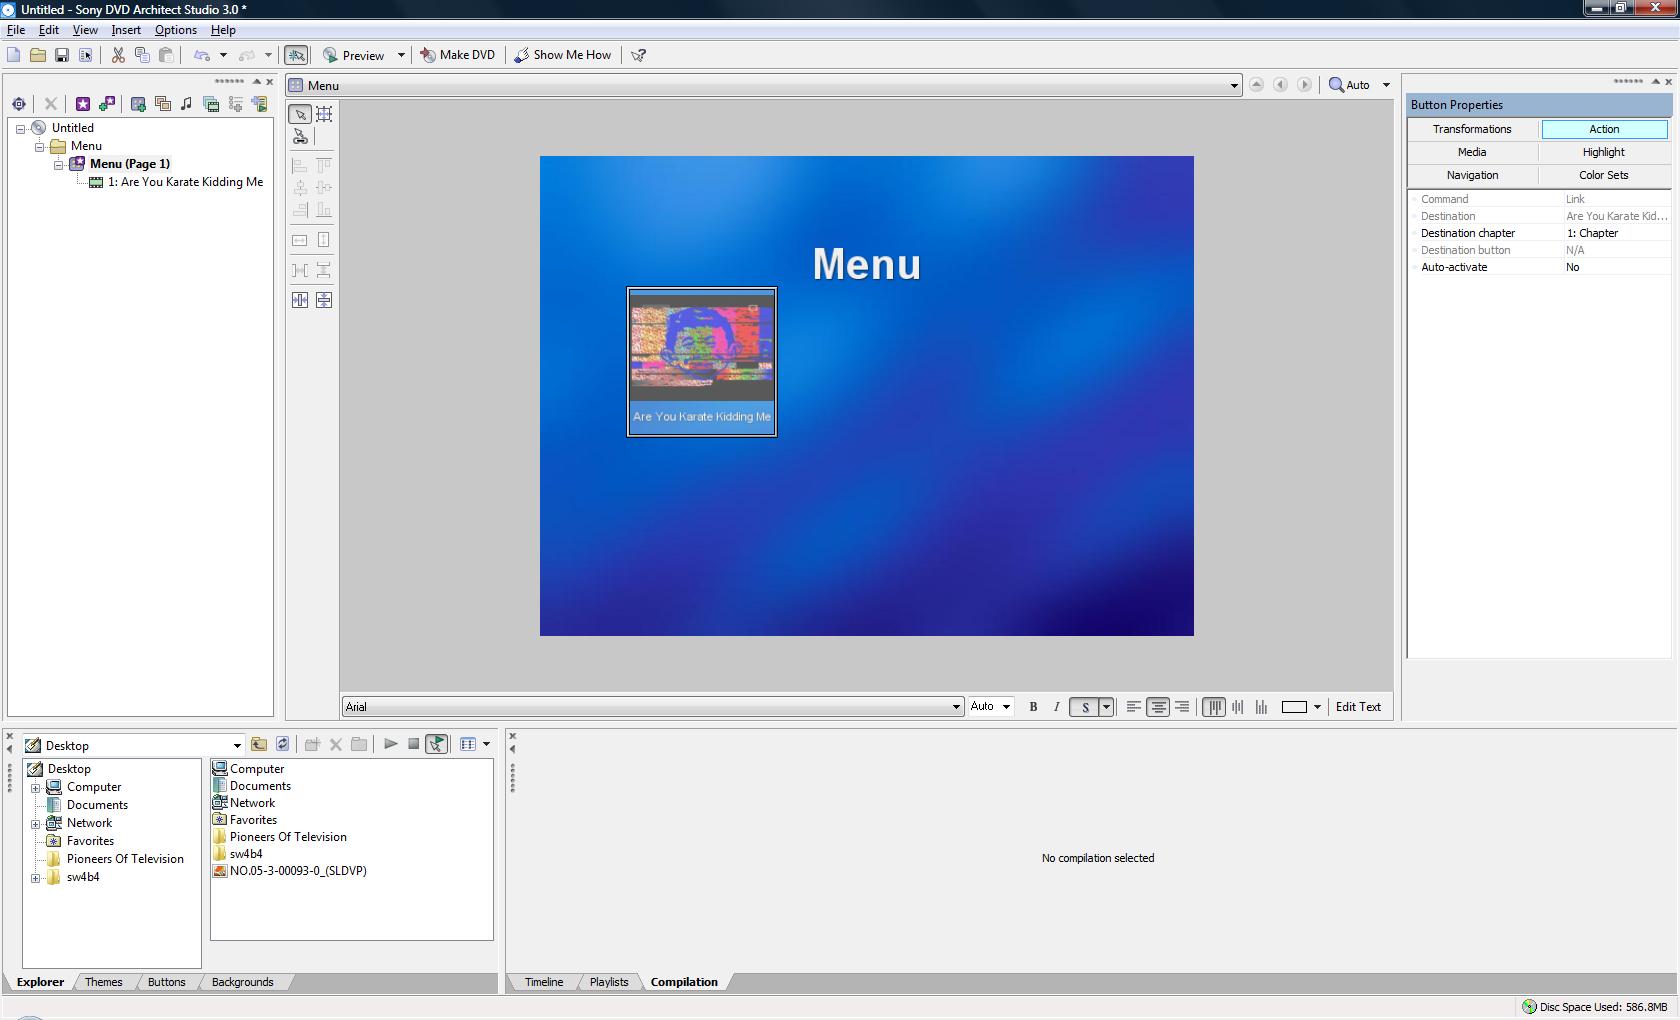Click the What's This help icon
Image resolution: width=1680 pixels, height=1020 pixels.
pyautogui.click(x=639, y=55)
